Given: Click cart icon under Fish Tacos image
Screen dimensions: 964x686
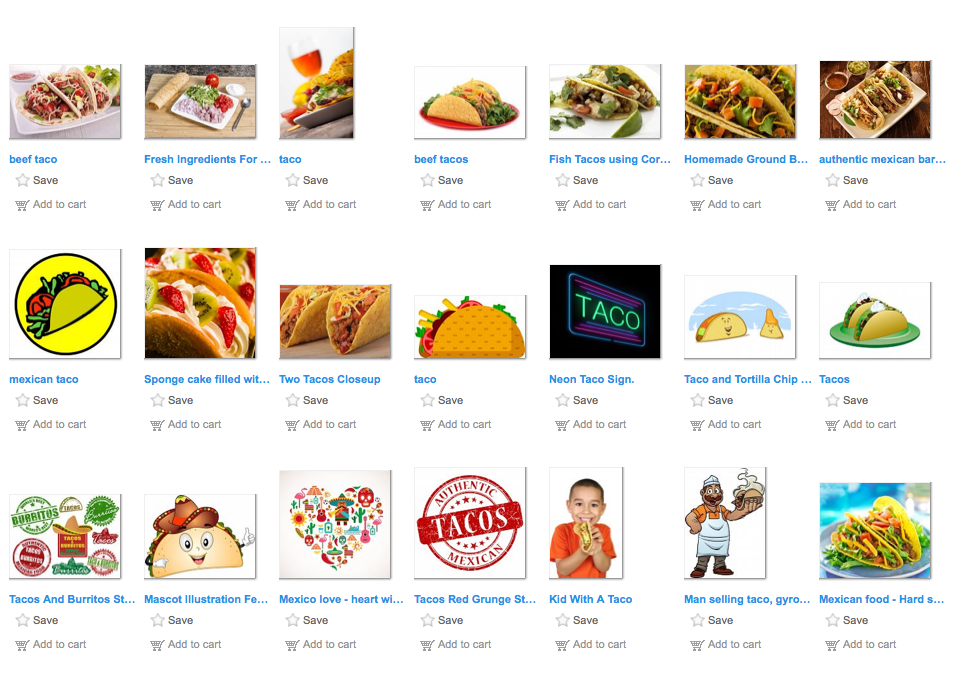Looking at the screenshot, I should [562, 205].
